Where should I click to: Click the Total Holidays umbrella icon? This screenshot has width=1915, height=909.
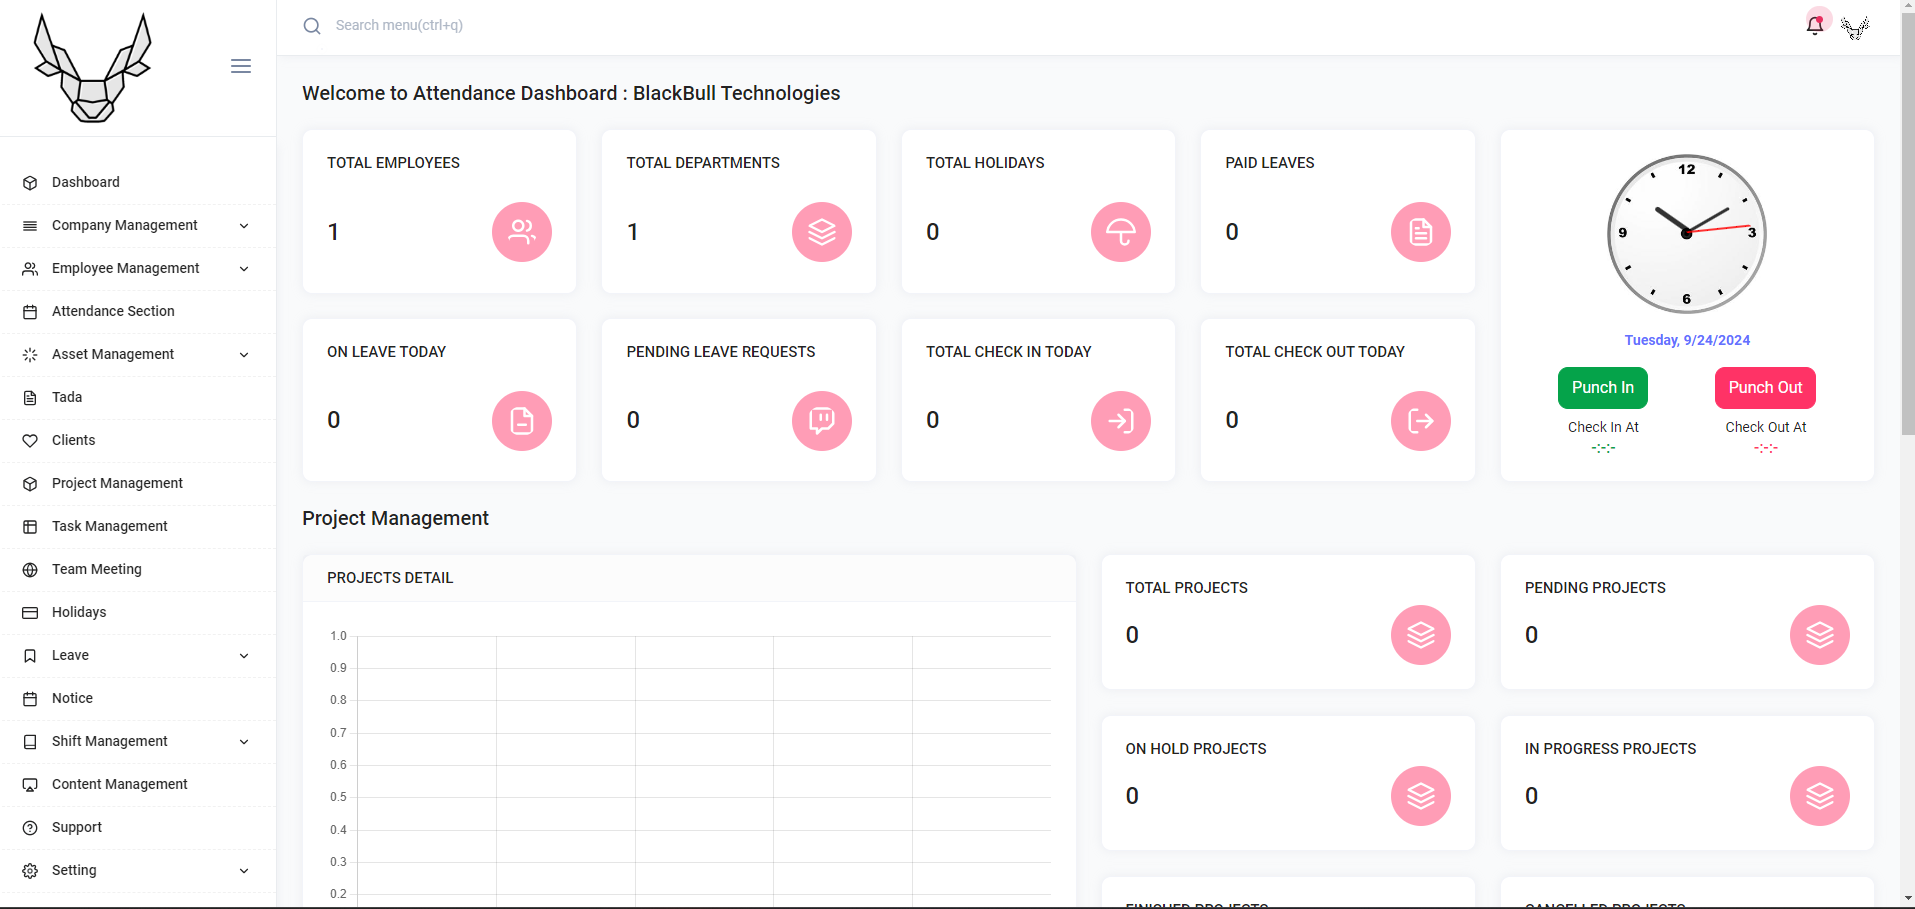1121,232
